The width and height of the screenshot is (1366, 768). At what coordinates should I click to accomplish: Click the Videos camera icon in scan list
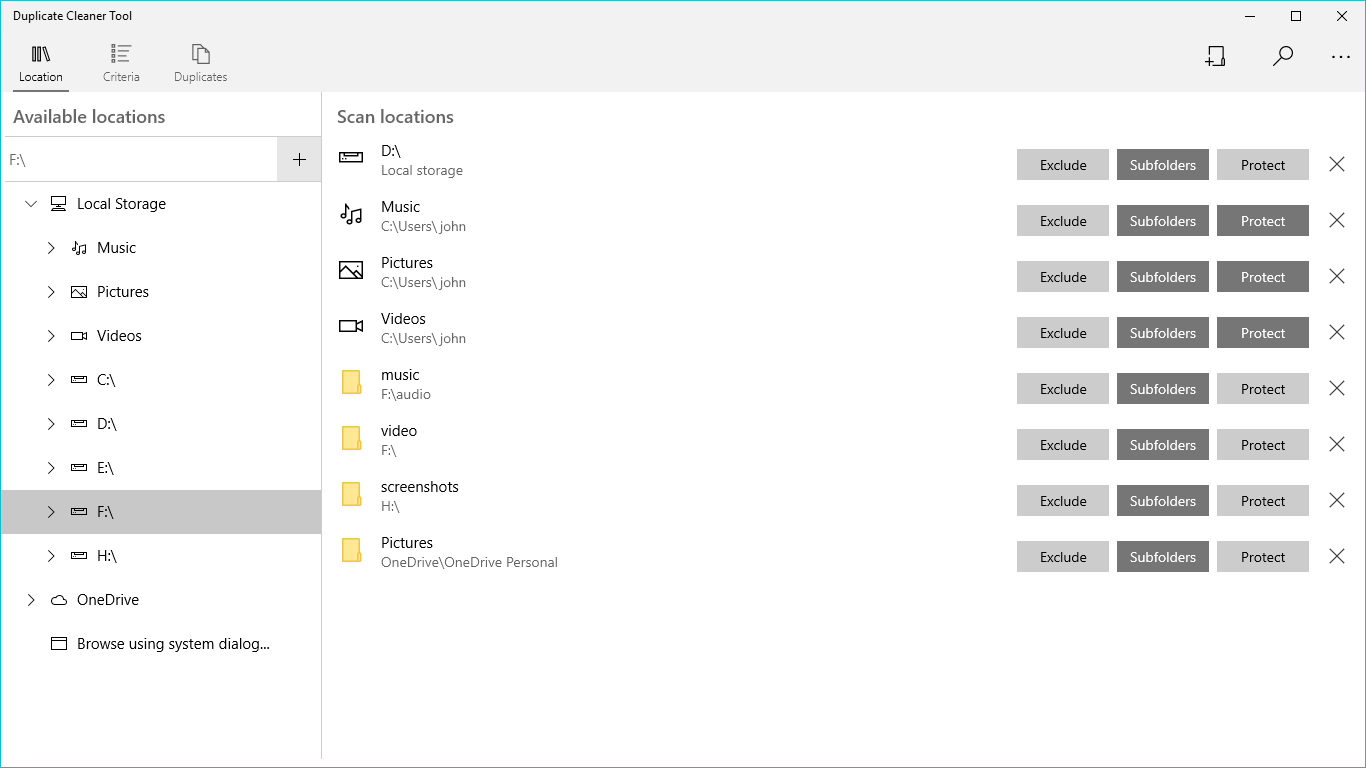point(351,327)
